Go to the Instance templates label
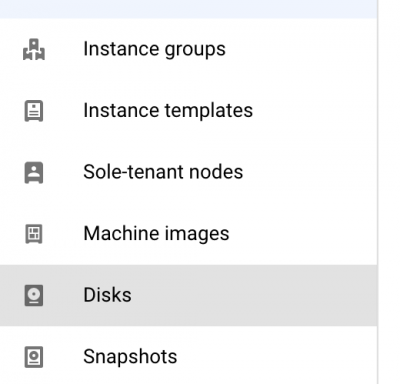Image resolution: width=400 pixels, height=384 pixels. tap(168, 110)
